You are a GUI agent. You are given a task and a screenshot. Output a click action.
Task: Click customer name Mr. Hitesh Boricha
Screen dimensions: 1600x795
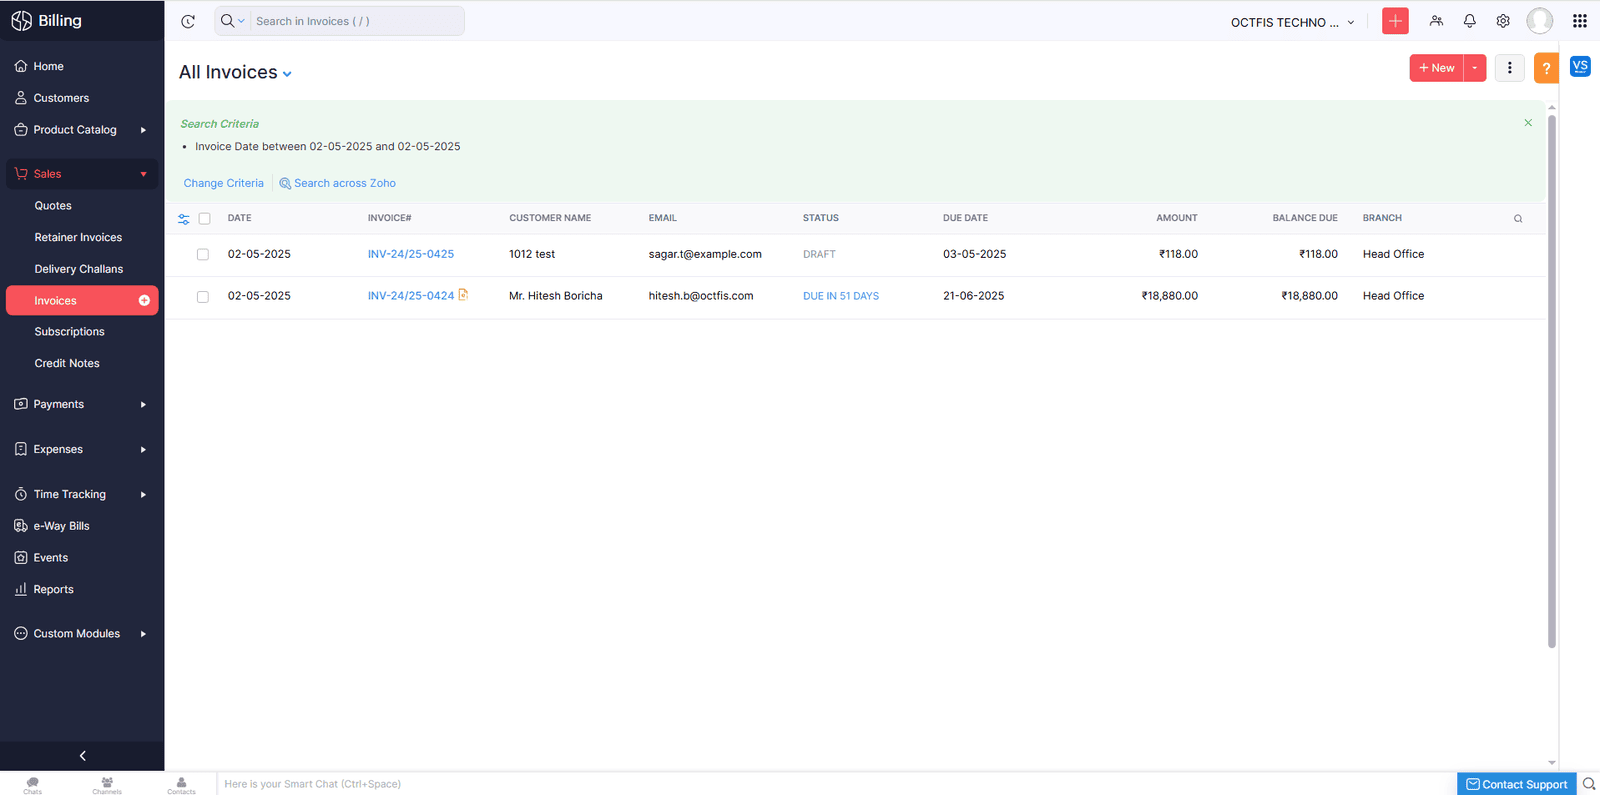tap(556, 296)
